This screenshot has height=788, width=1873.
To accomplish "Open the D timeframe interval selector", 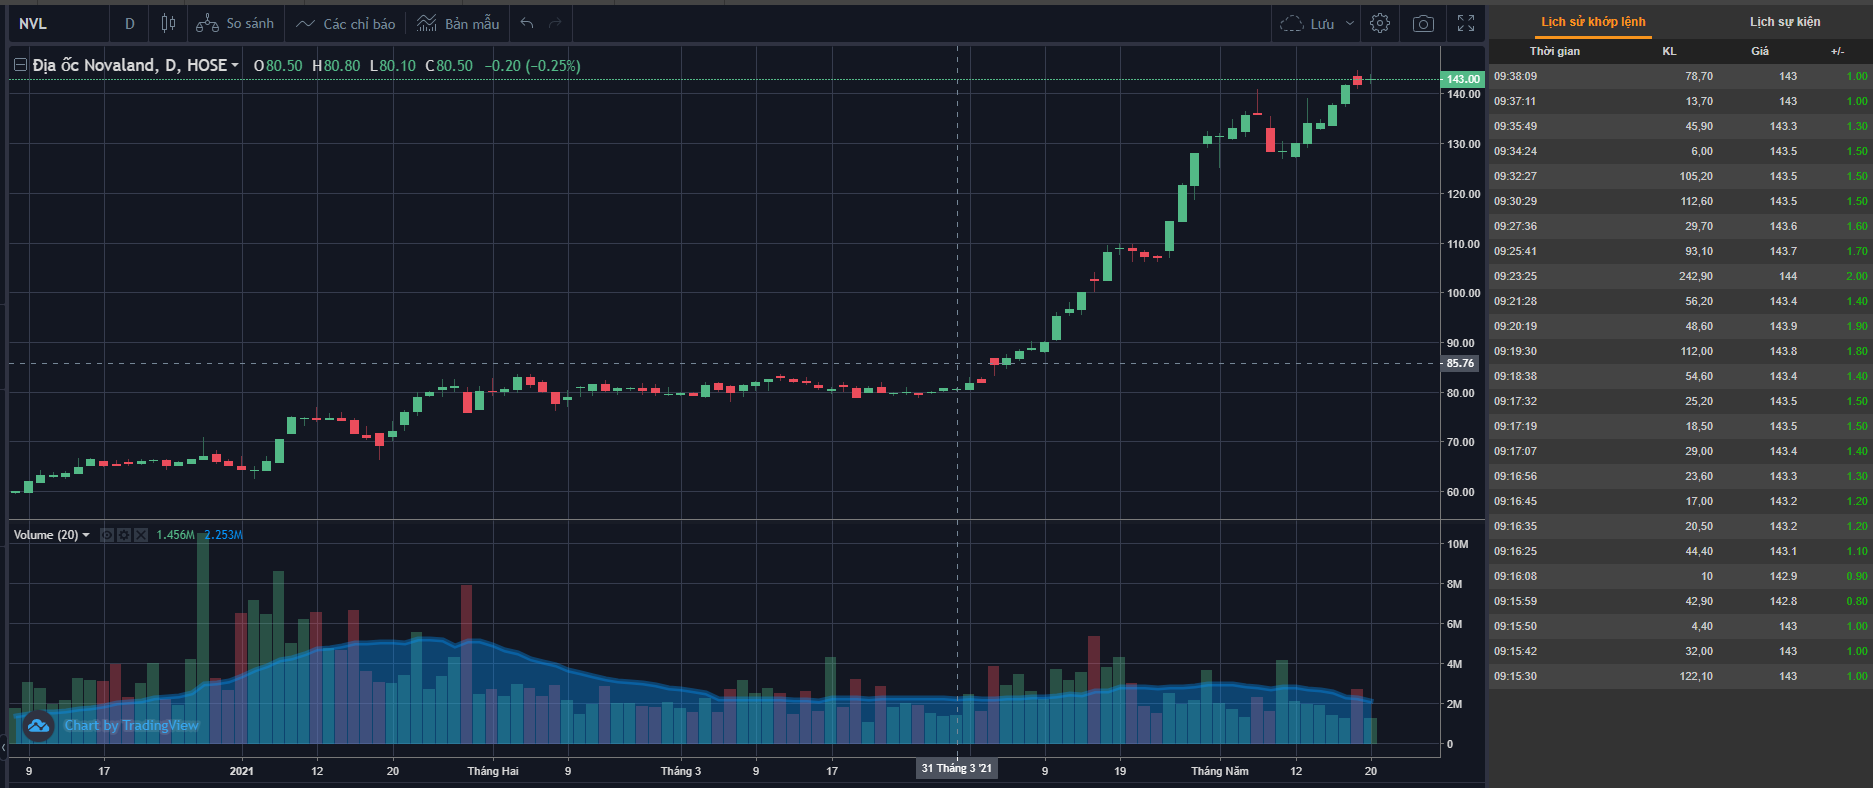I will coord(129,23).
